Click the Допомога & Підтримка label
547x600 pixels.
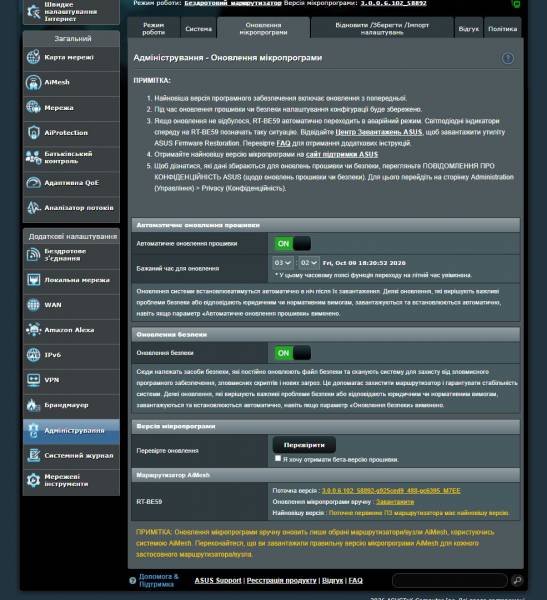(x=158, y=580)
